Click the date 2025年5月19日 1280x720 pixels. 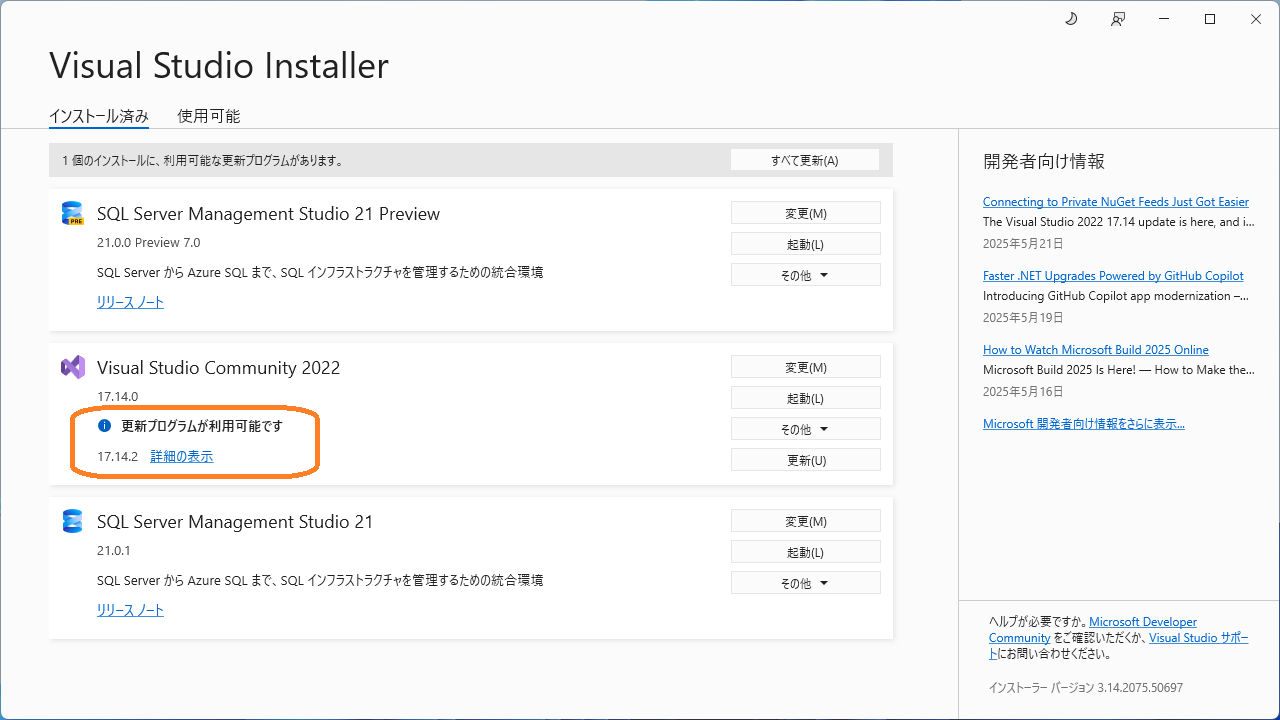tap(1023, 317)
